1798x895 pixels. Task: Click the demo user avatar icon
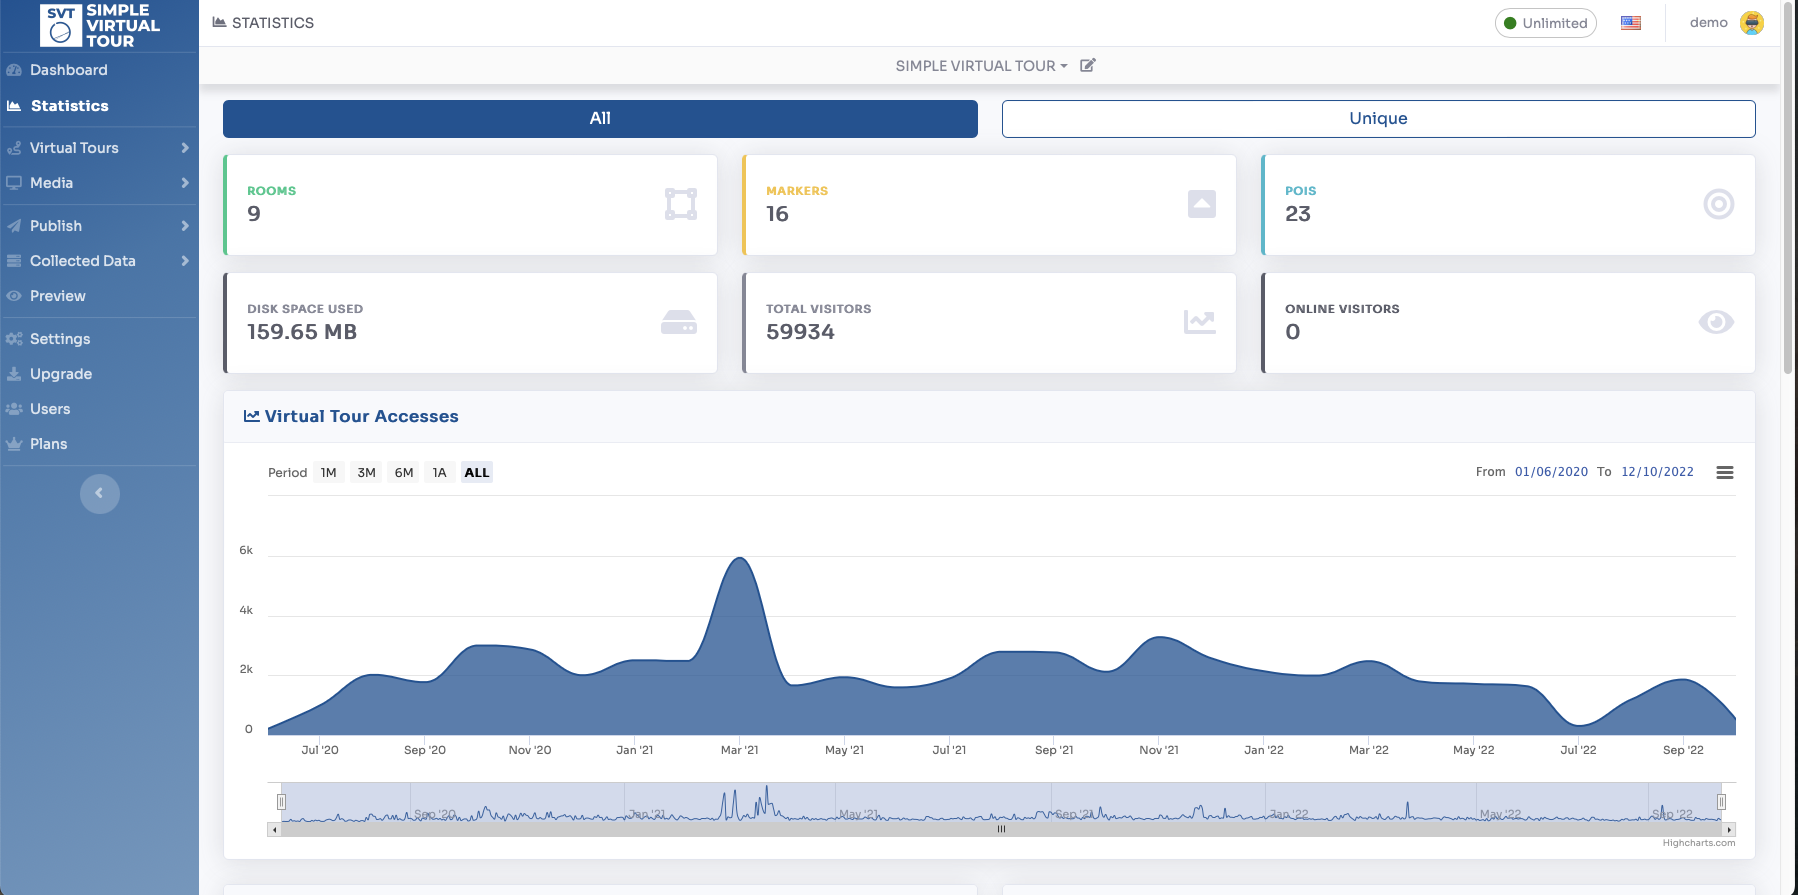(1752, 23)
